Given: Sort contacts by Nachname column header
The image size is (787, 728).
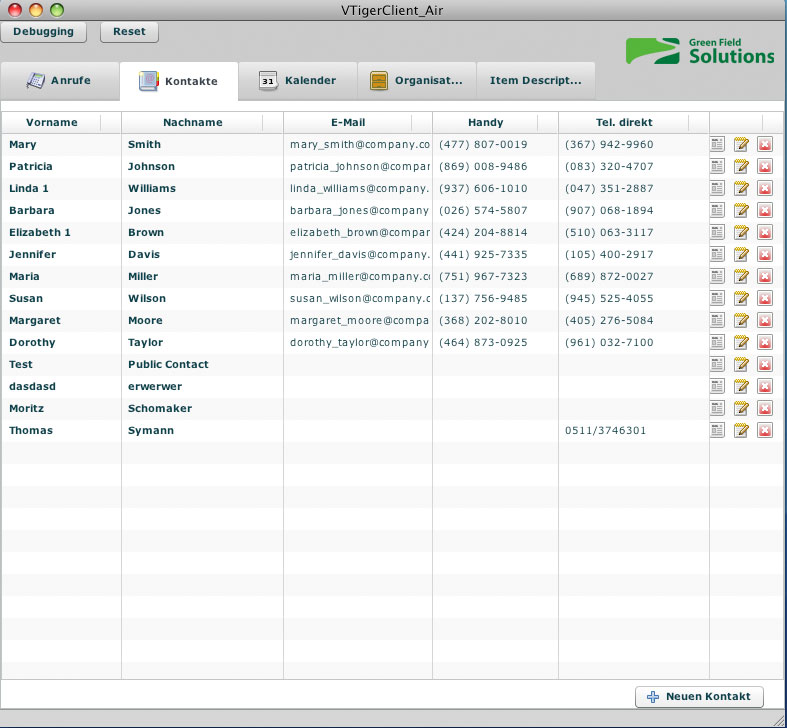Looking at the screenshot, I should [x=192, y=122].
